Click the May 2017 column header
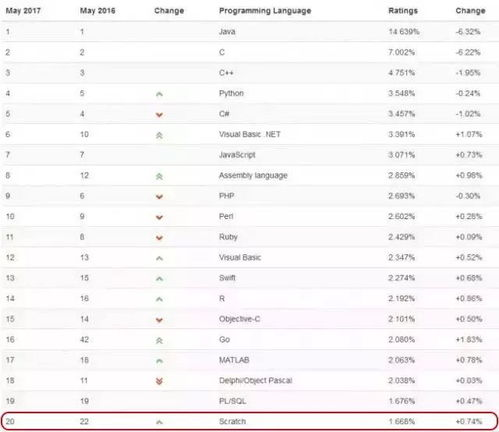The image size is (499, 432). pyautogui.click(x=23, y=11)
